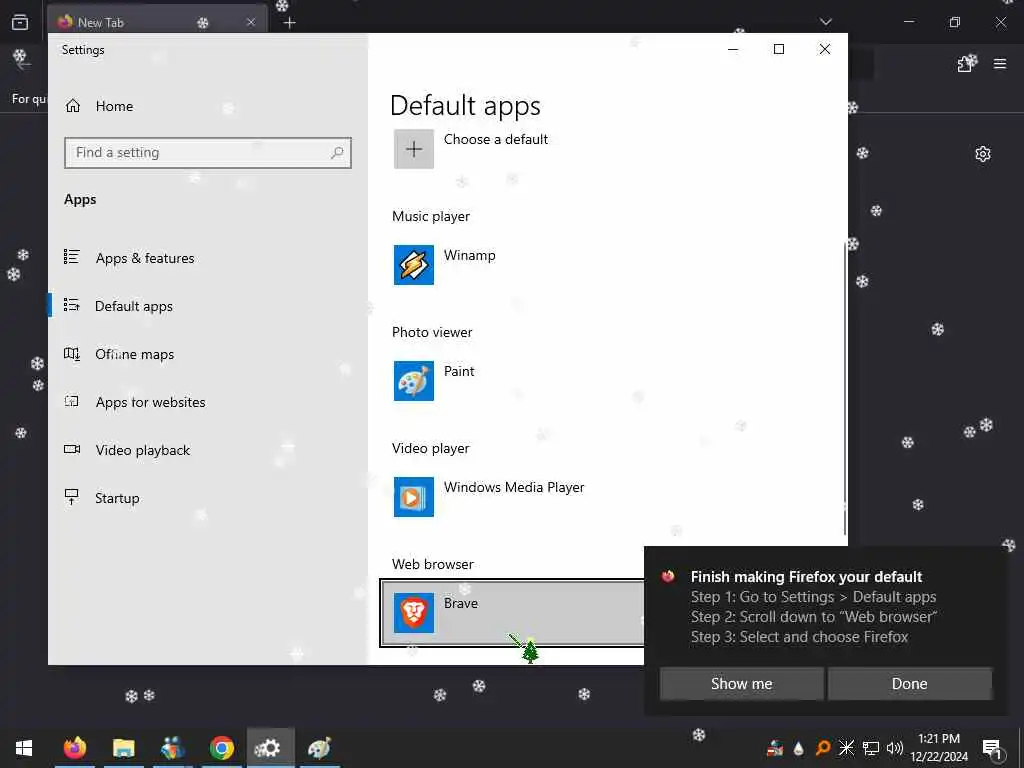Open Offline maps settings page
Image resolution: width=1024 pixels, height=768 pixels.
point(135,354)
